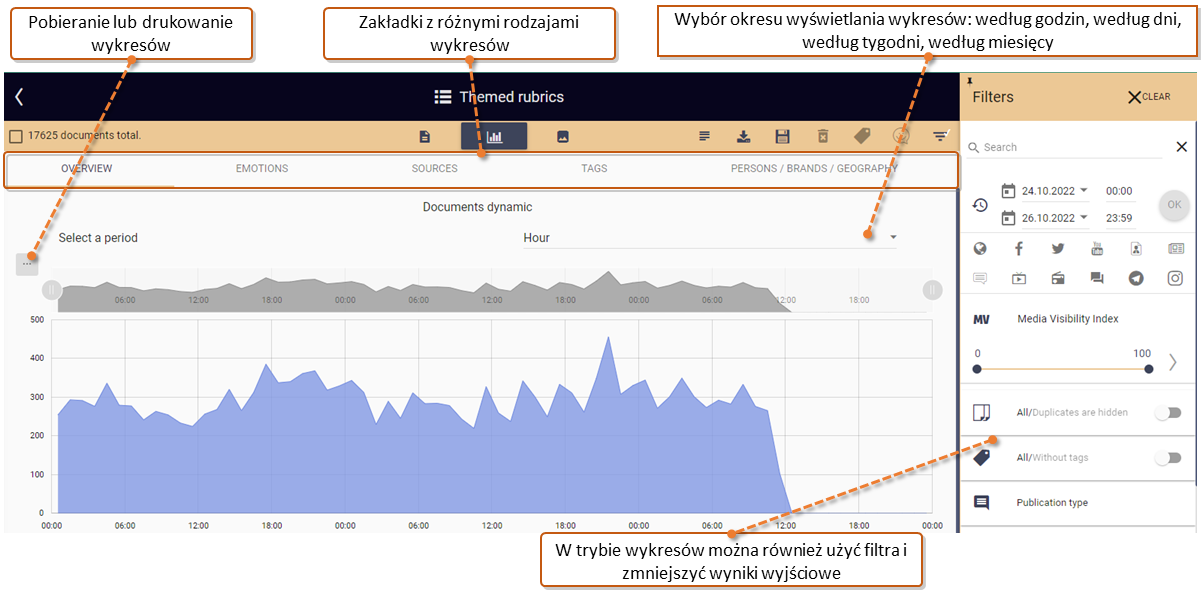Edit the end time 23:59 field
Screen dimensions: 1202x591
[x=1119, y=217]
